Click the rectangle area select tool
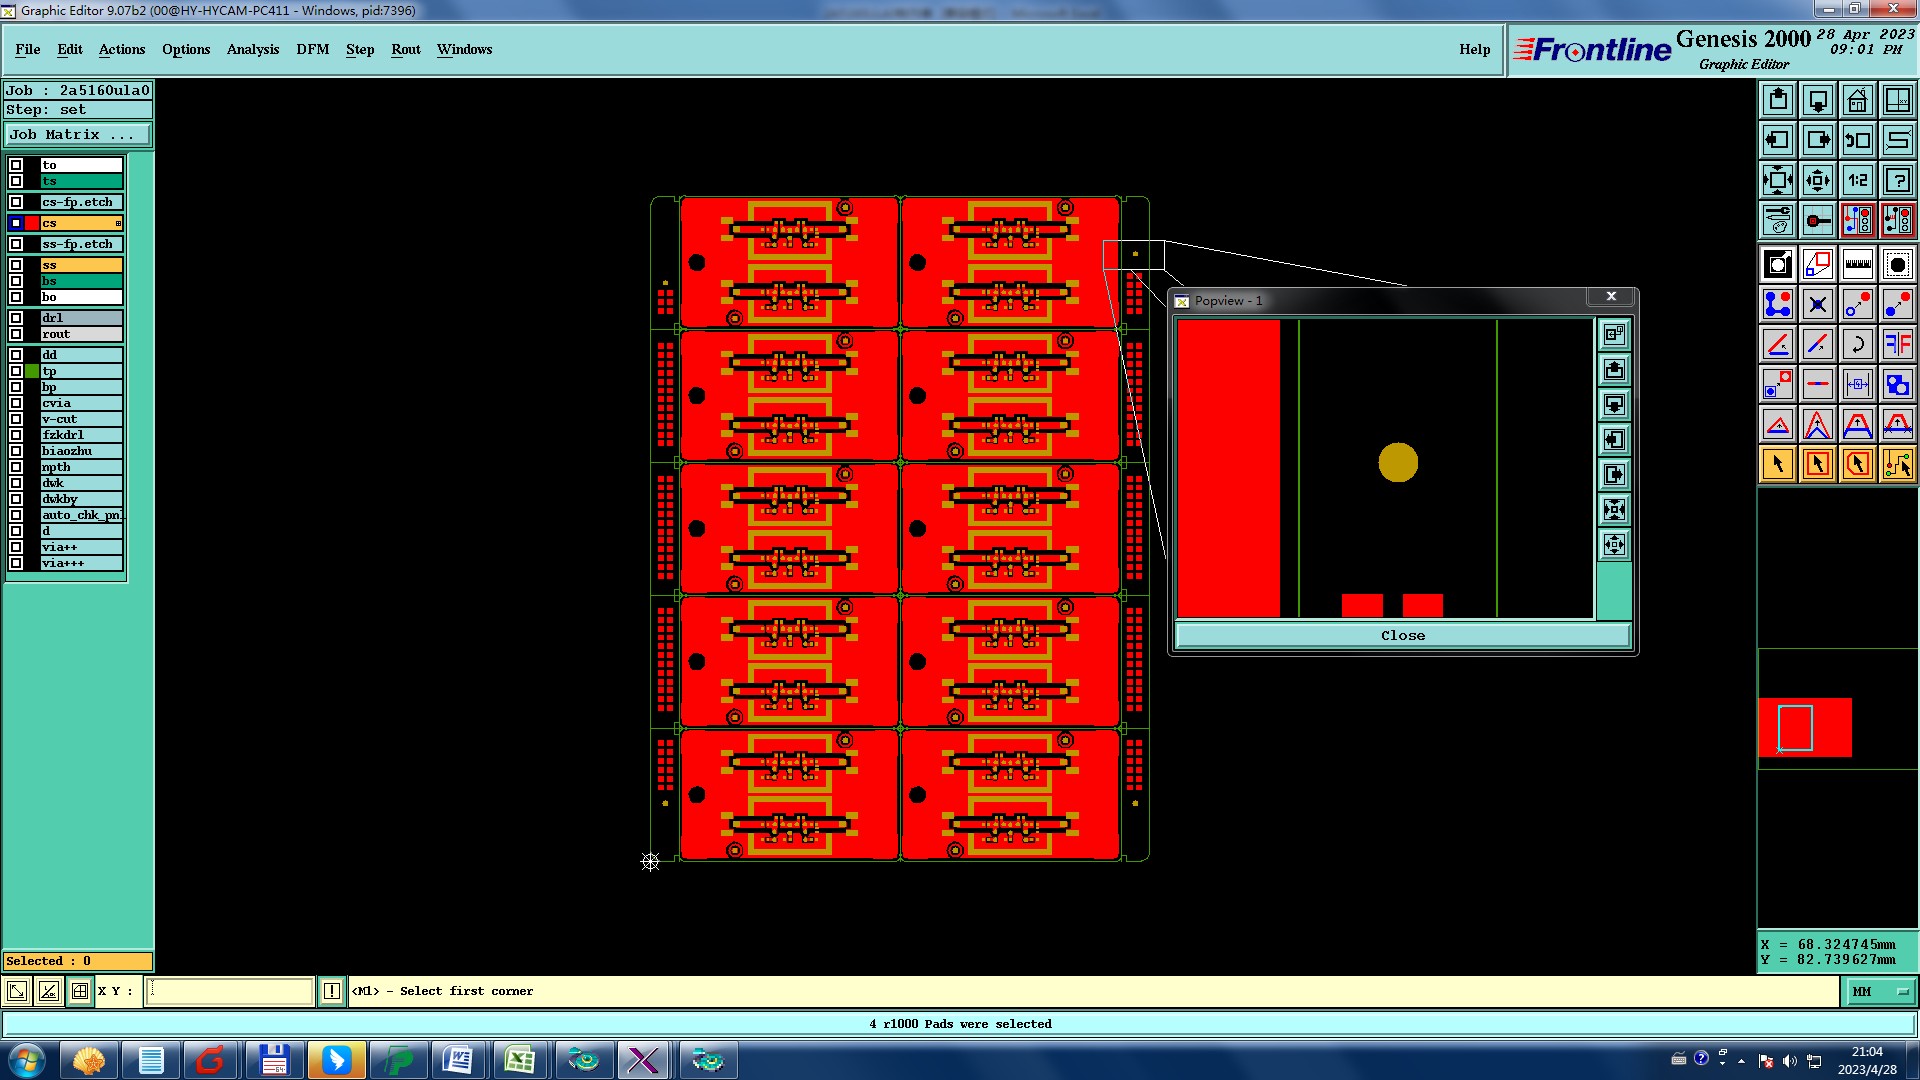 pos(1818,464)
